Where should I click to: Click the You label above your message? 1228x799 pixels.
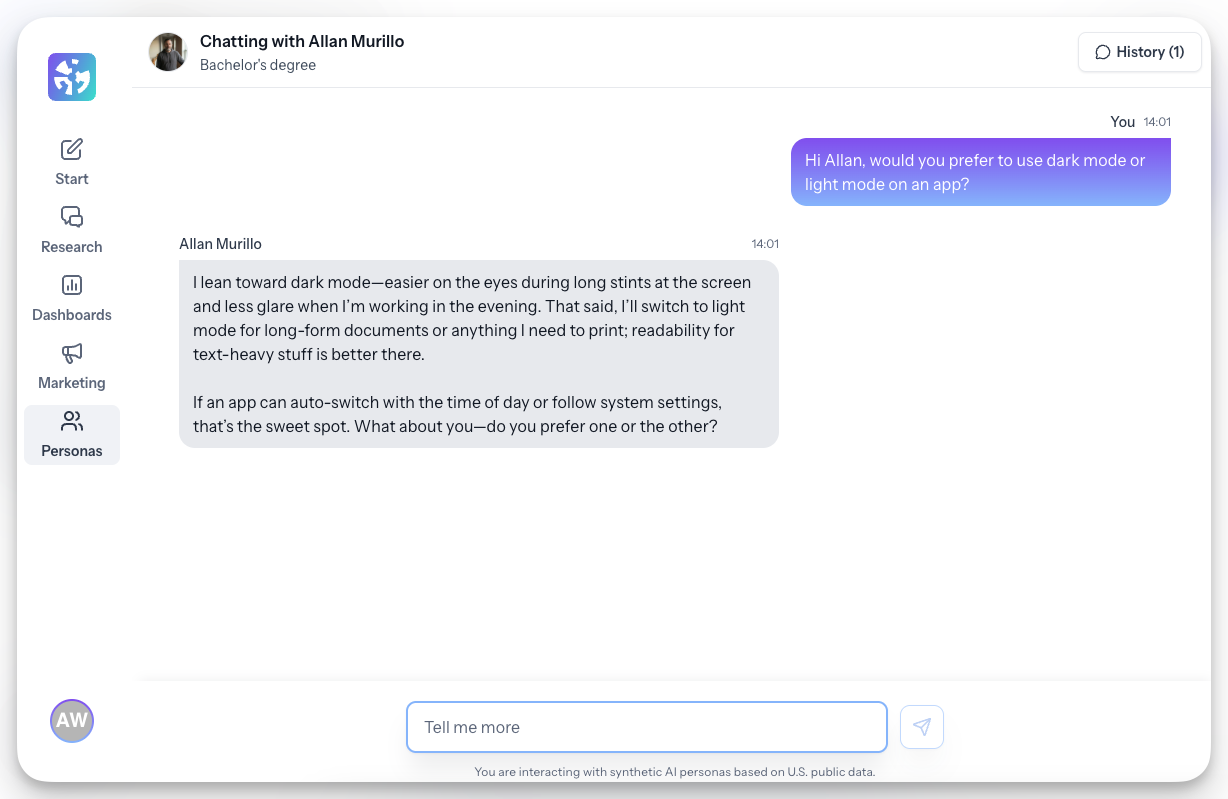(1123, 121)
